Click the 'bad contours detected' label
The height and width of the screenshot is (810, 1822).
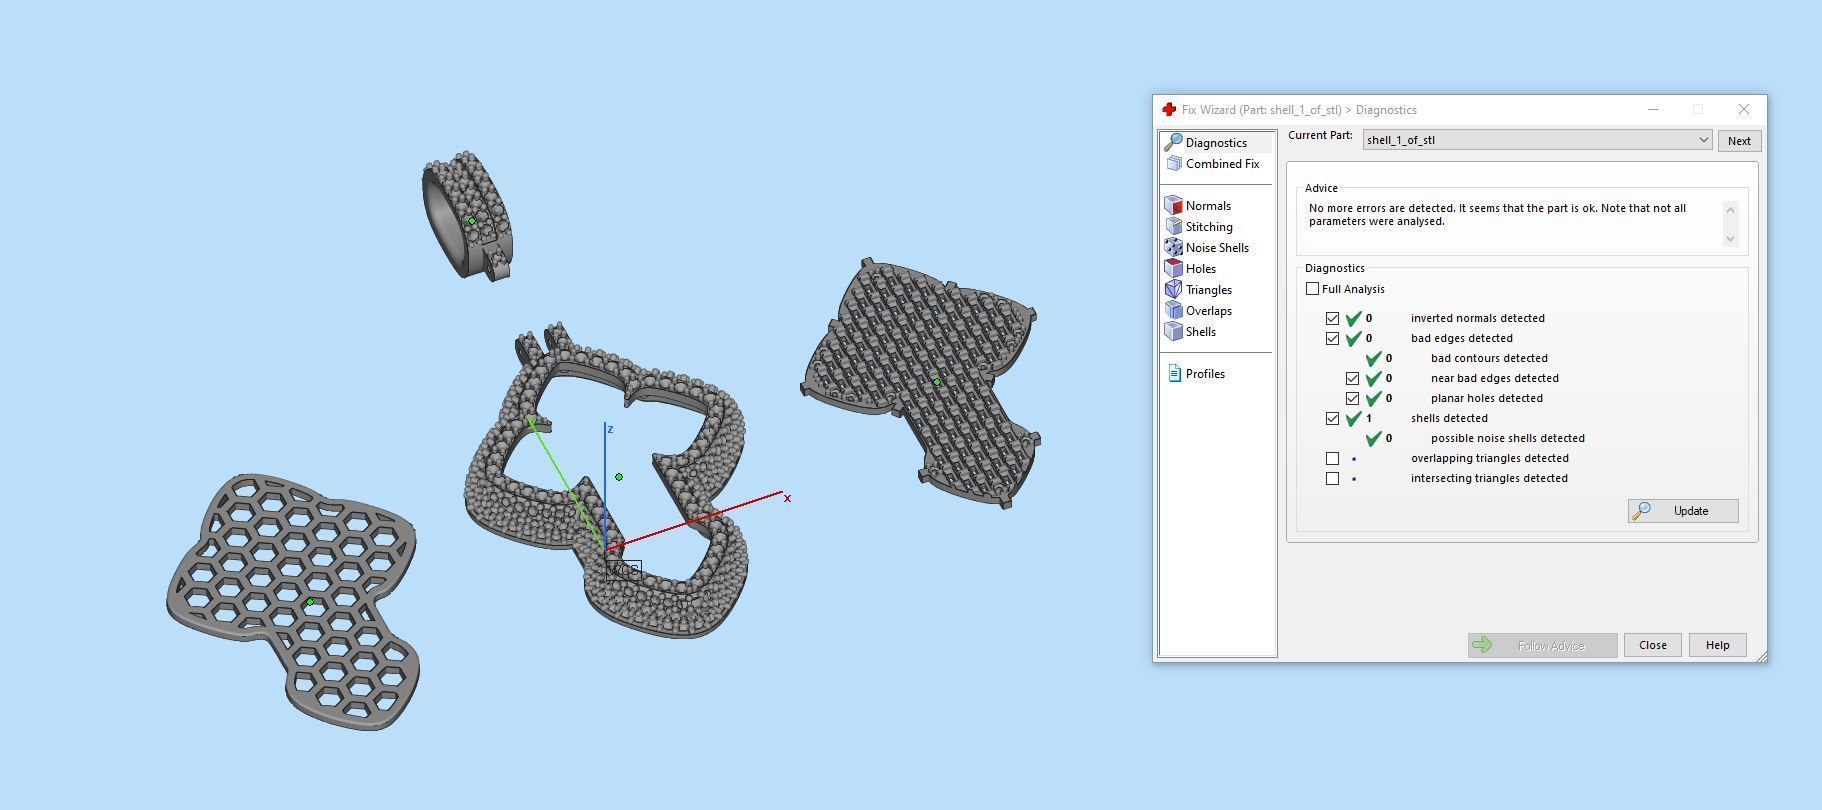pyautogui.click(x=1489, y=358)
